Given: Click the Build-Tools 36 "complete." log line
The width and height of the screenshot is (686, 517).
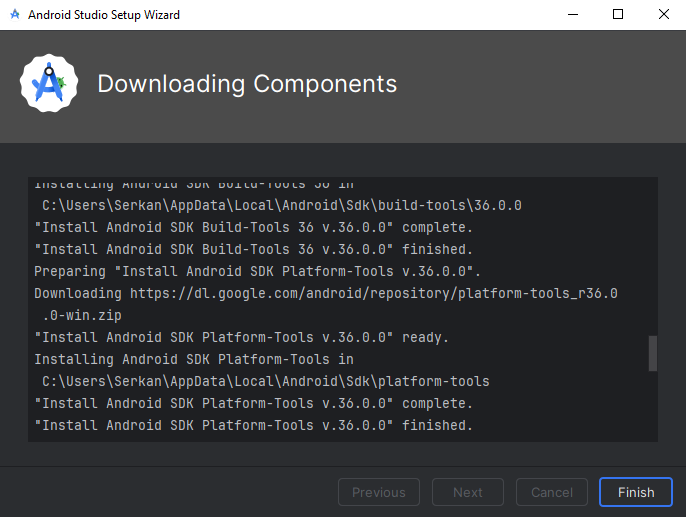Looking at the screenshot, I should [x=253, y=227].
